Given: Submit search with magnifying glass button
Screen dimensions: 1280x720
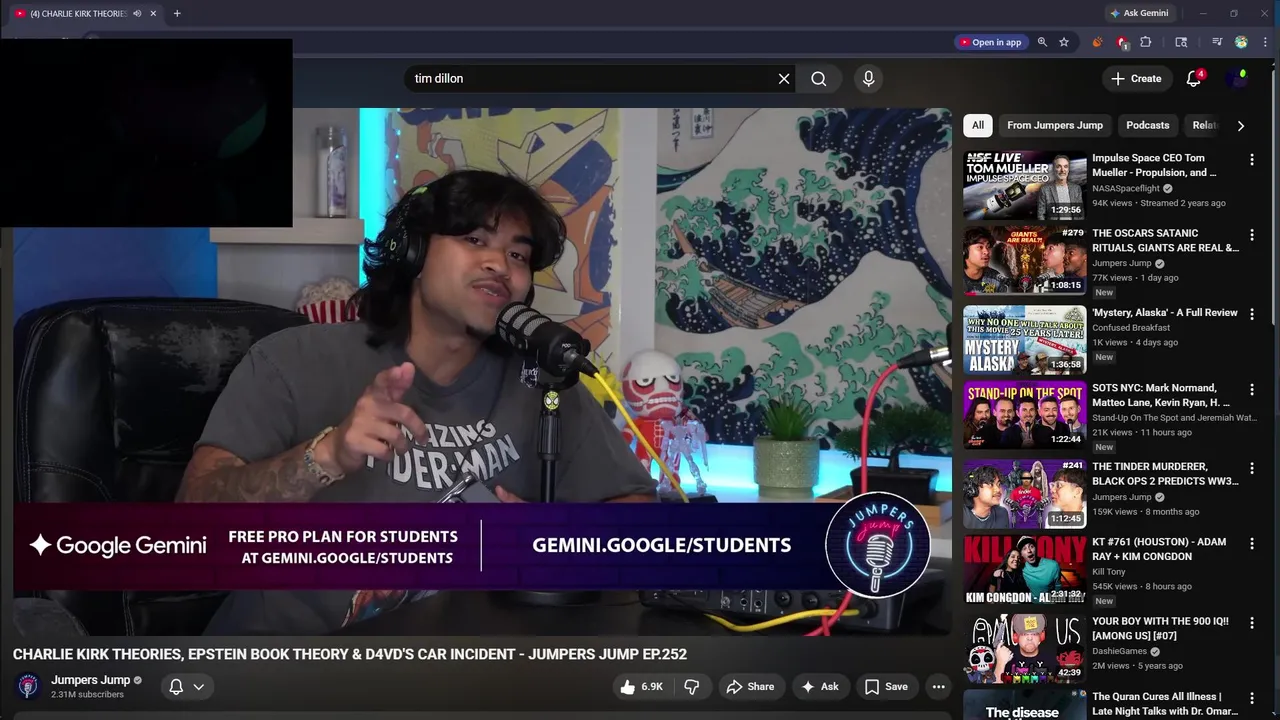Looking at the screenshot, I should pyautogui.click(x=819, y=79).
